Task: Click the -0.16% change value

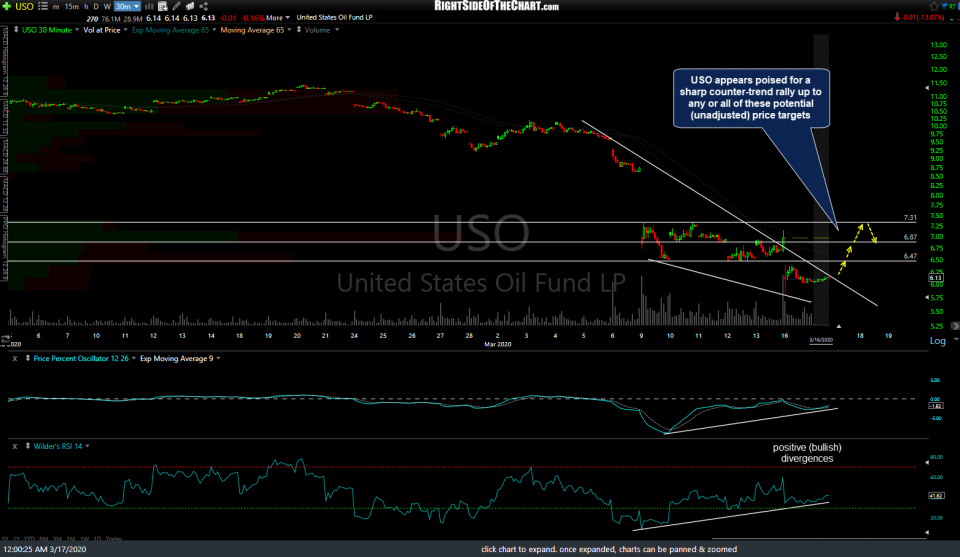Action: tap(252, 18)
